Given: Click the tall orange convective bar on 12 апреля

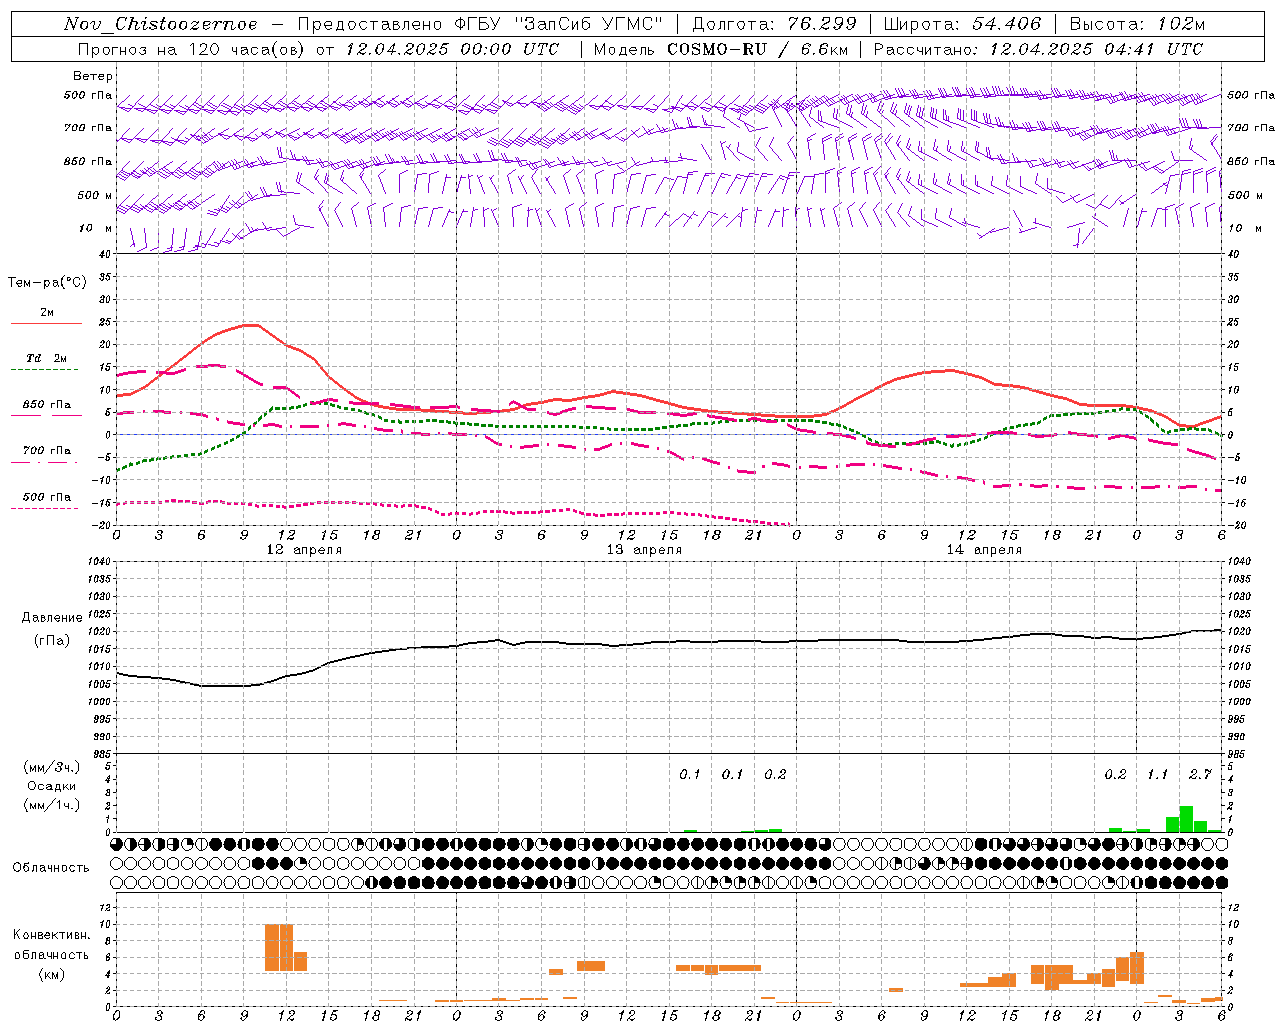Looking at the screenshot, I should [279, 947].
